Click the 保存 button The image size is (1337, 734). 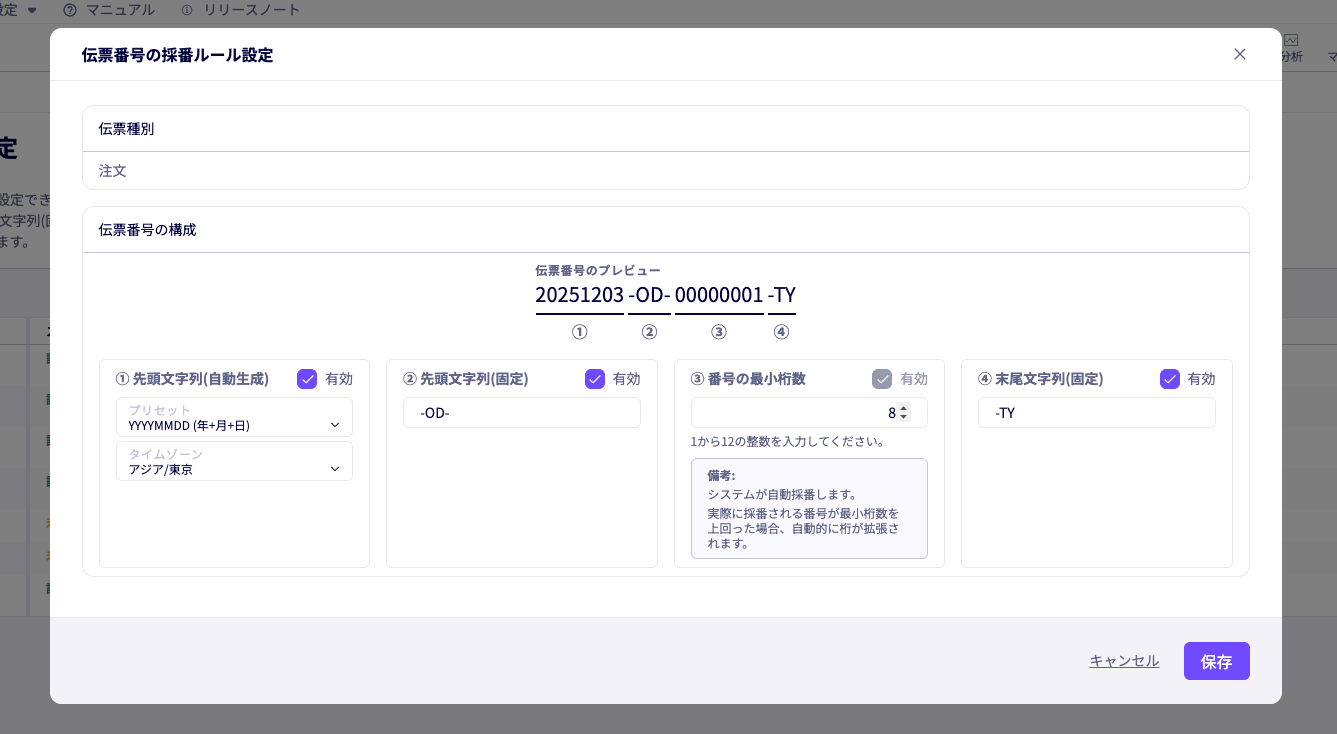1216,661
